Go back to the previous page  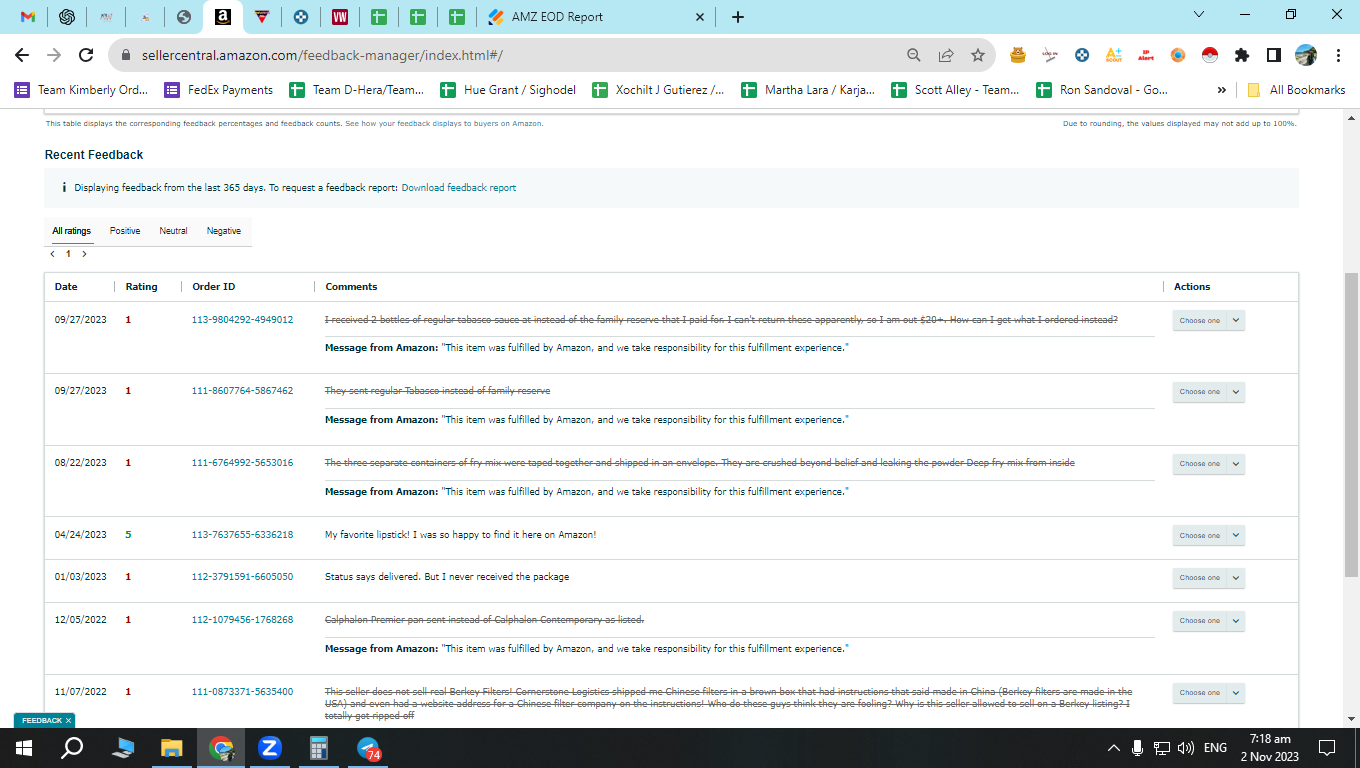click(x=22, y=55)
